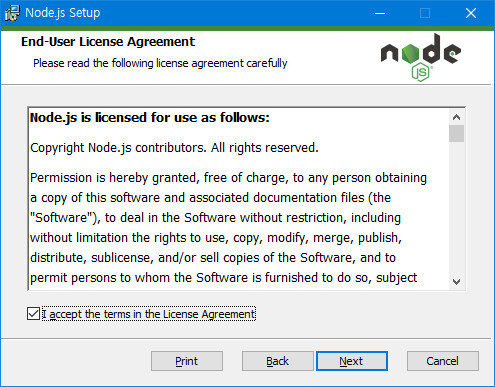Click the "I accept the terms" label text
The height and width of the screenshot is (387, 495).
pyautogui.click(x=149, y=314)
